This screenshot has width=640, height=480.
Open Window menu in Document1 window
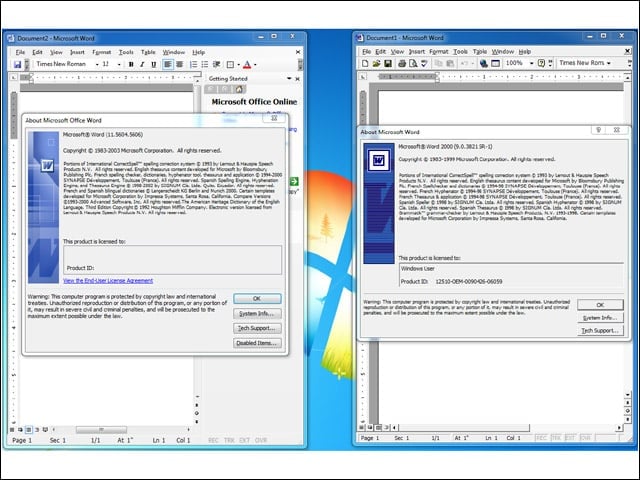point(502,51)
